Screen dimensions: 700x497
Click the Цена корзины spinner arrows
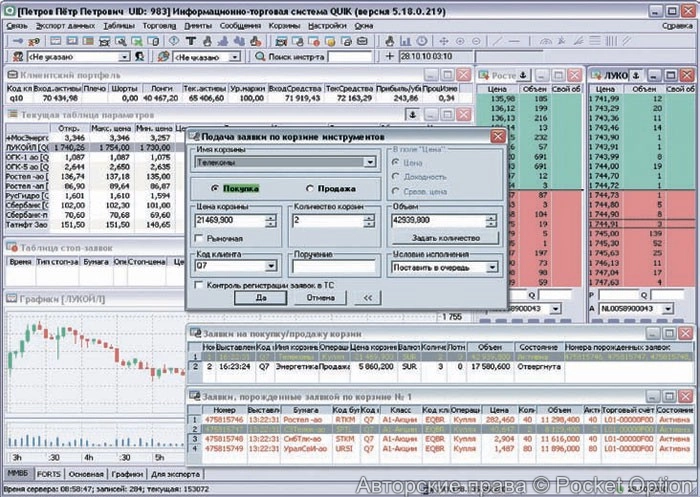tap(272, 220)
